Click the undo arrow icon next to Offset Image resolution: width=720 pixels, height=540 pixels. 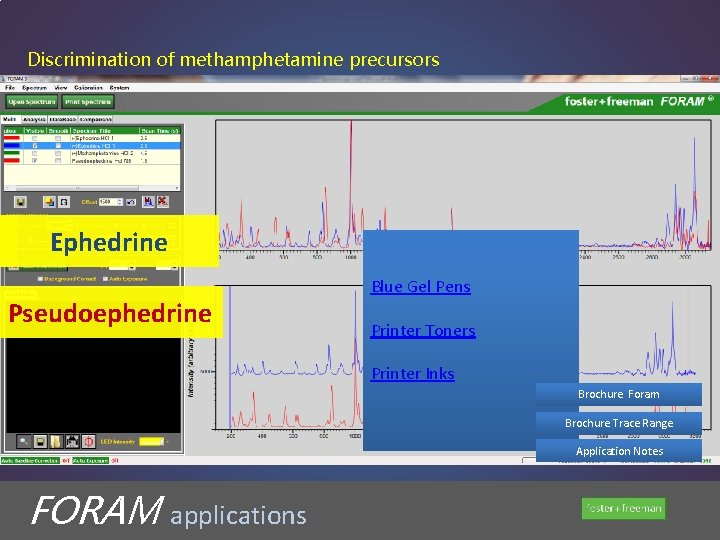131,202
